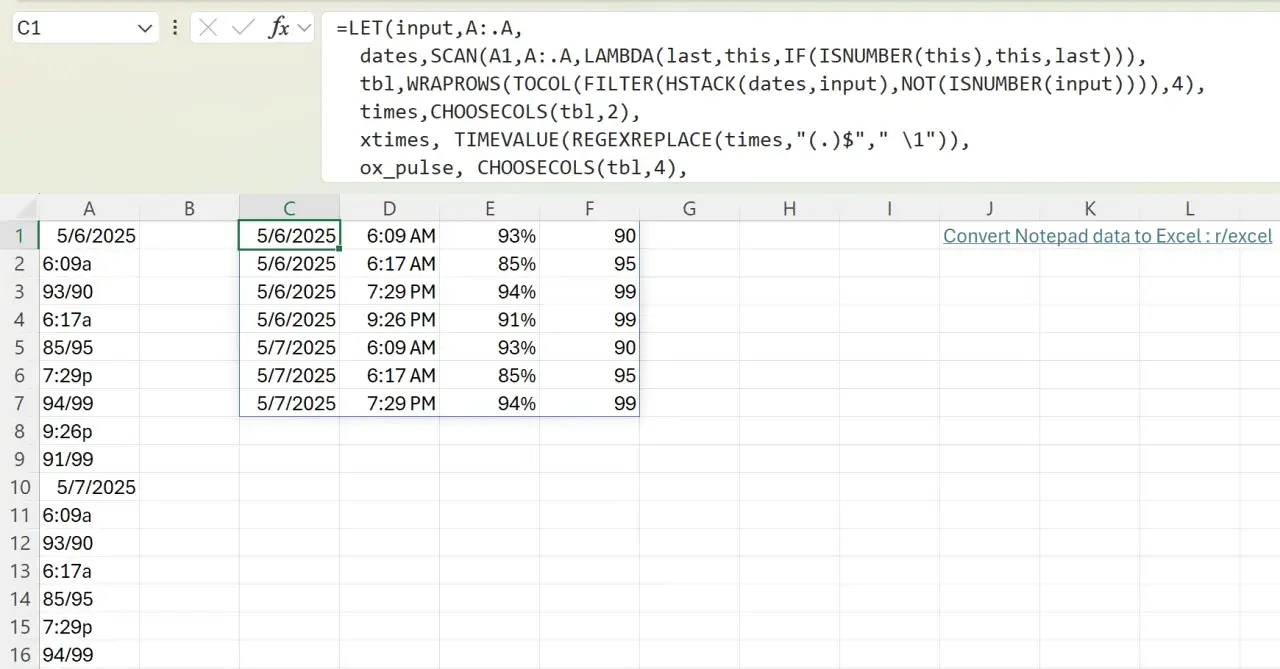Select column C header
The height and width of the screenshot is (669, 1280).
point(289,209)
